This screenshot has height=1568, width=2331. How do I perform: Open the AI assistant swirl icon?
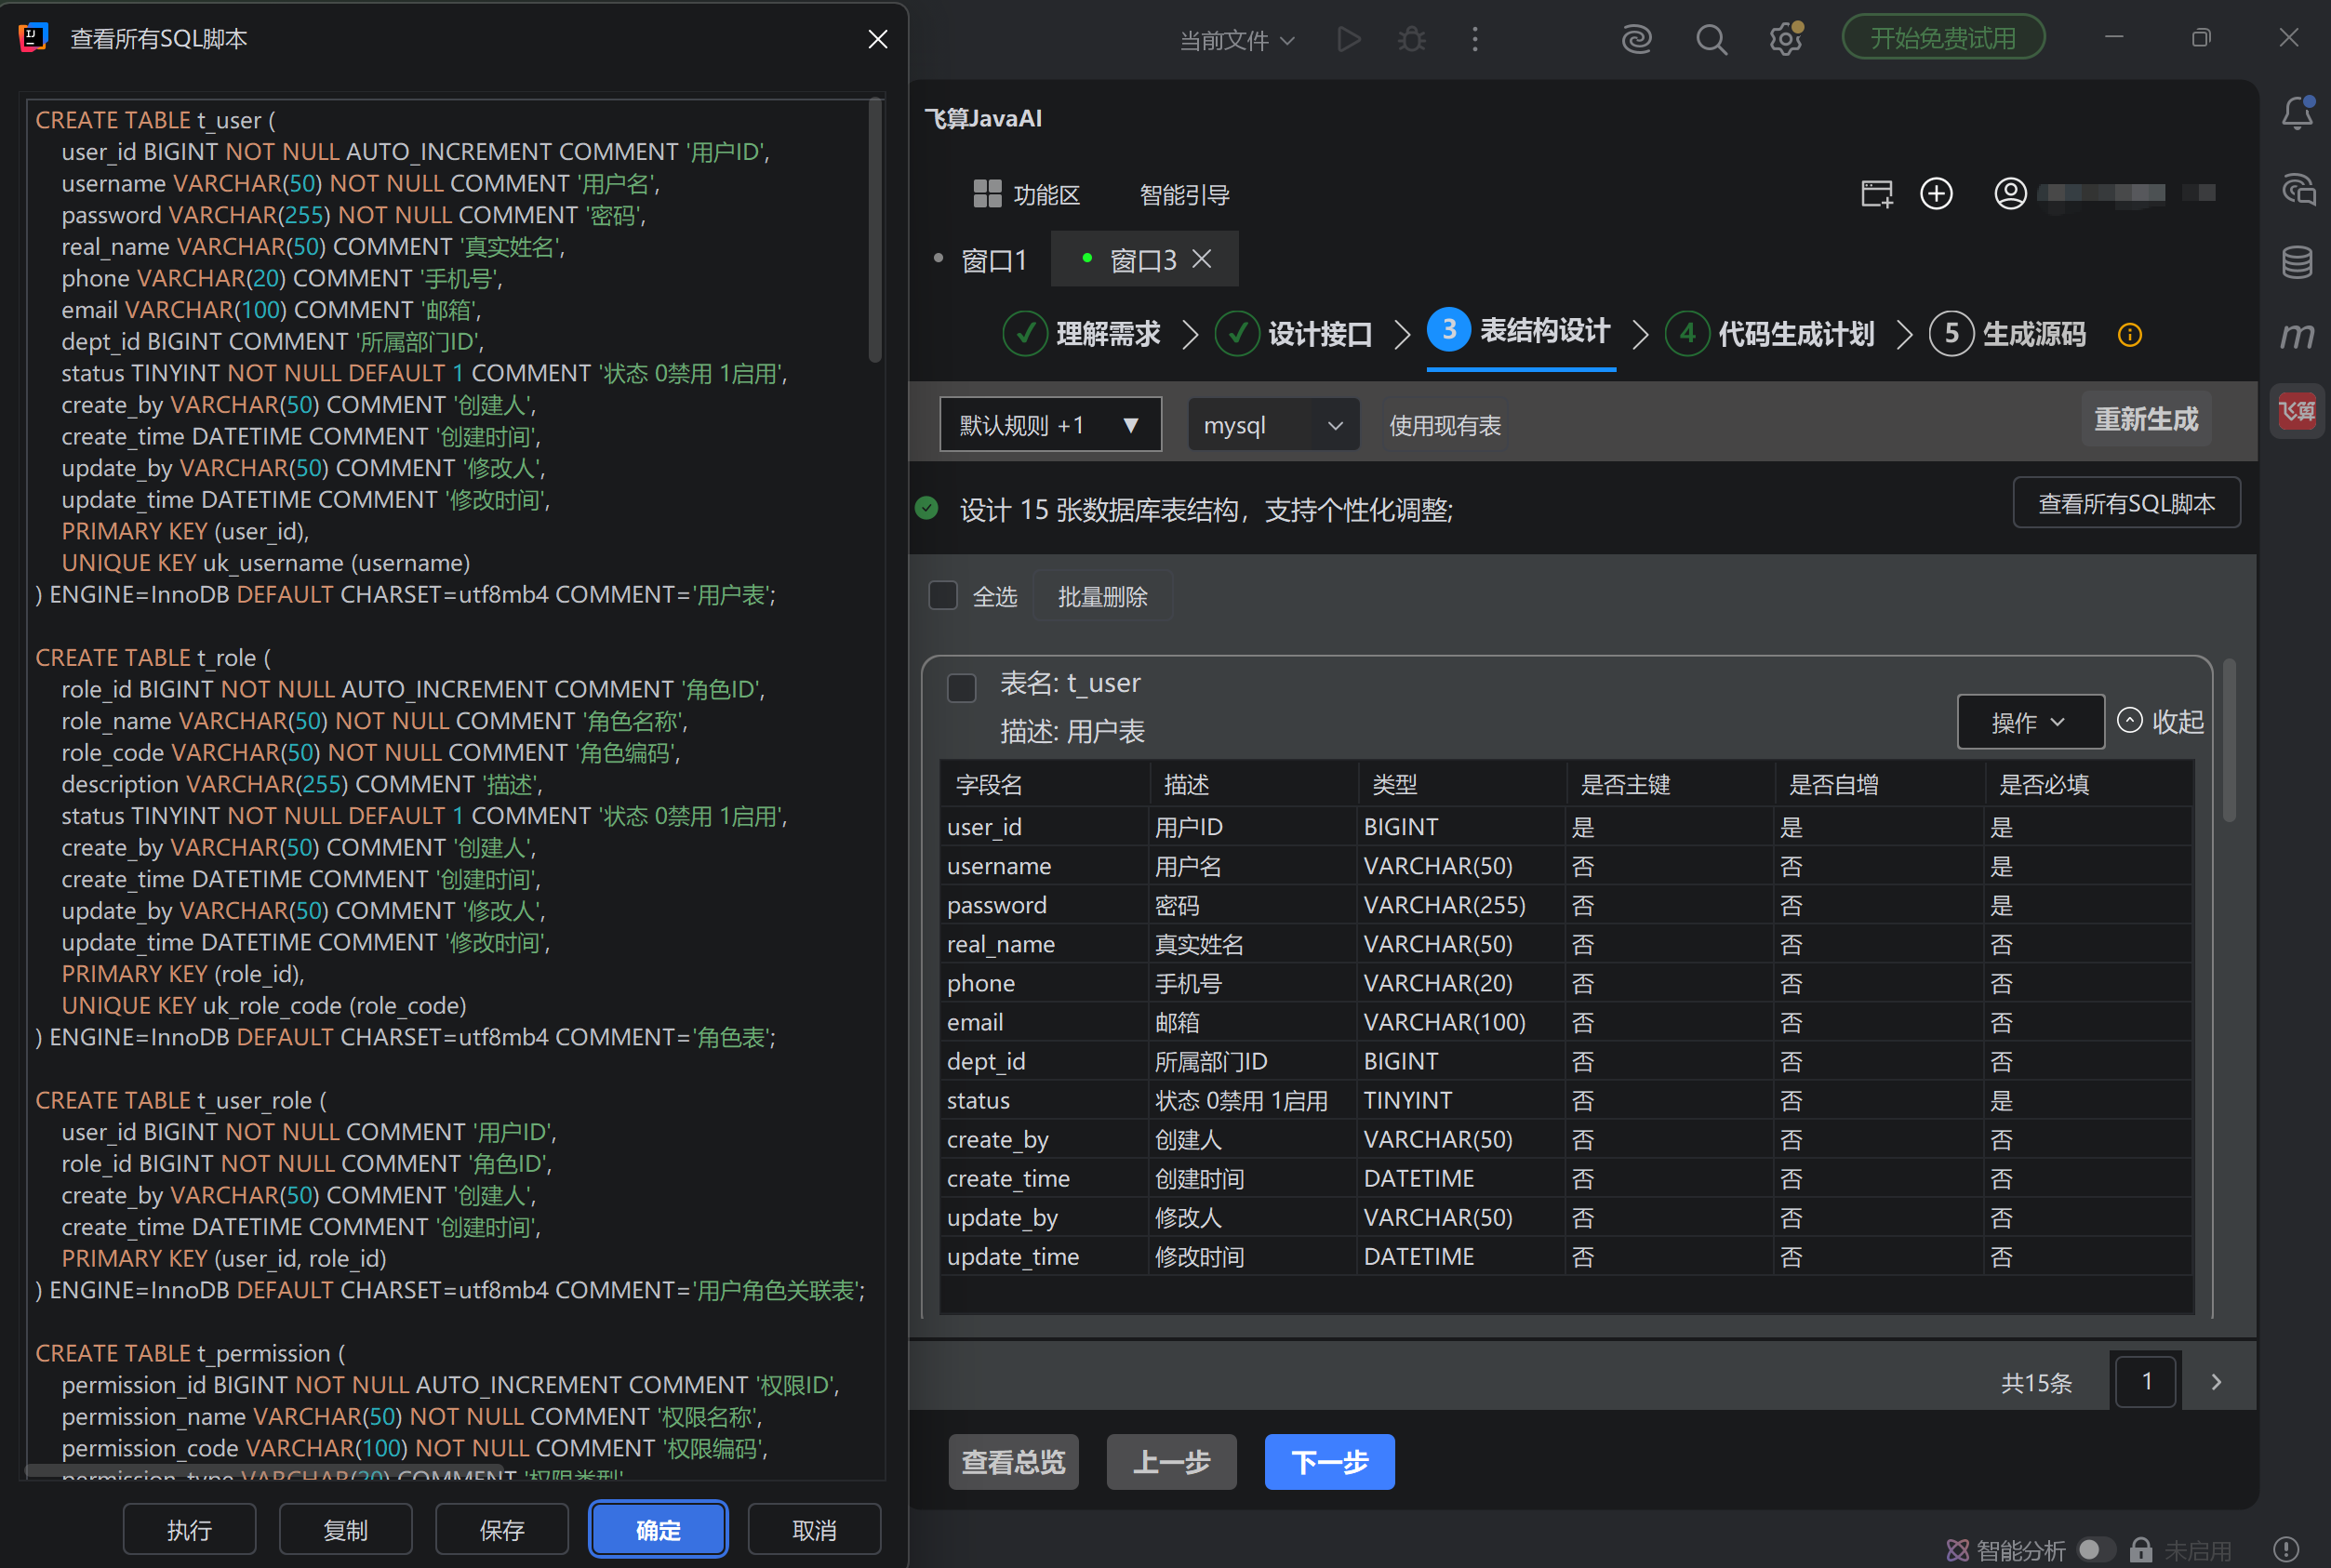coord(1636,39)
